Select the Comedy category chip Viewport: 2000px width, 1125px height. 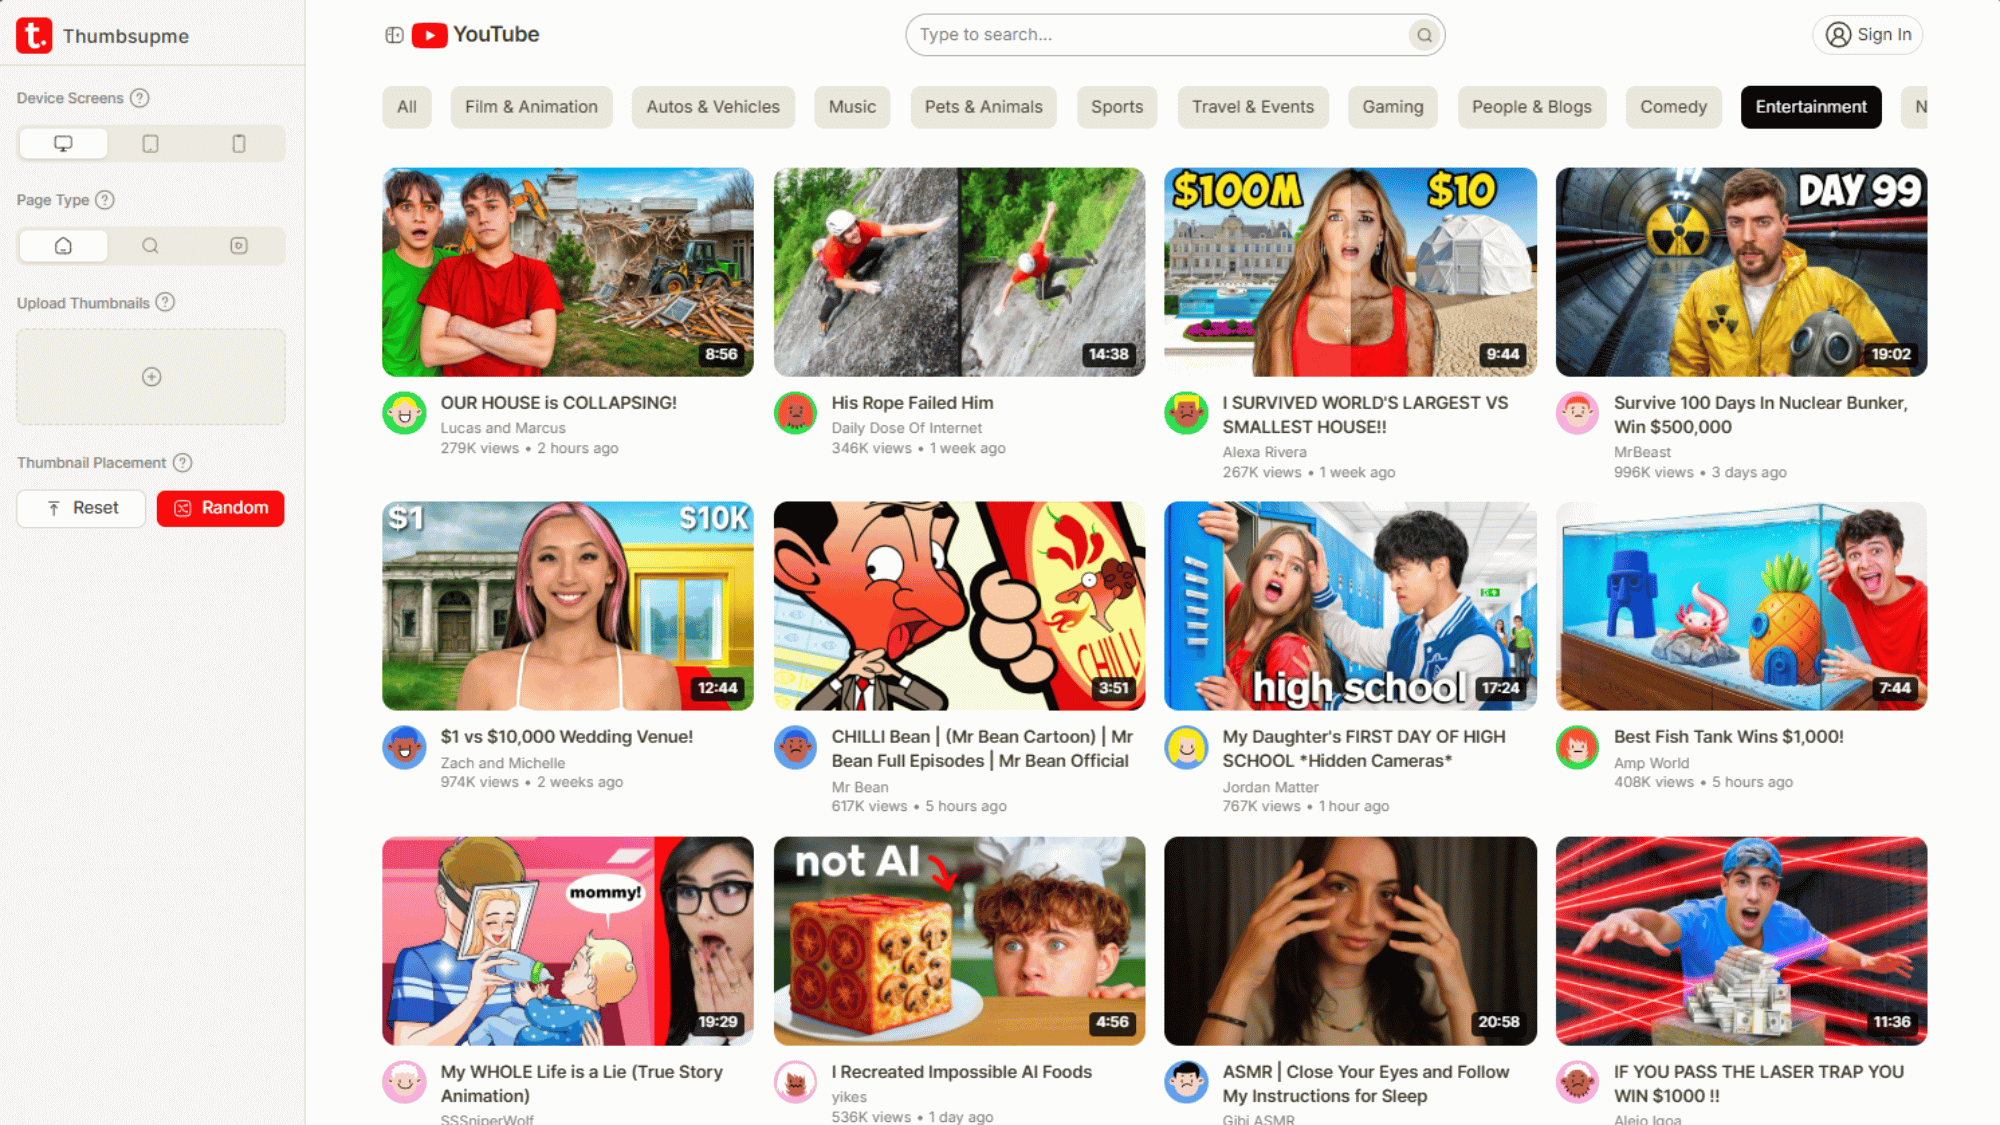pyautogui.click(x=1673, y=107)
